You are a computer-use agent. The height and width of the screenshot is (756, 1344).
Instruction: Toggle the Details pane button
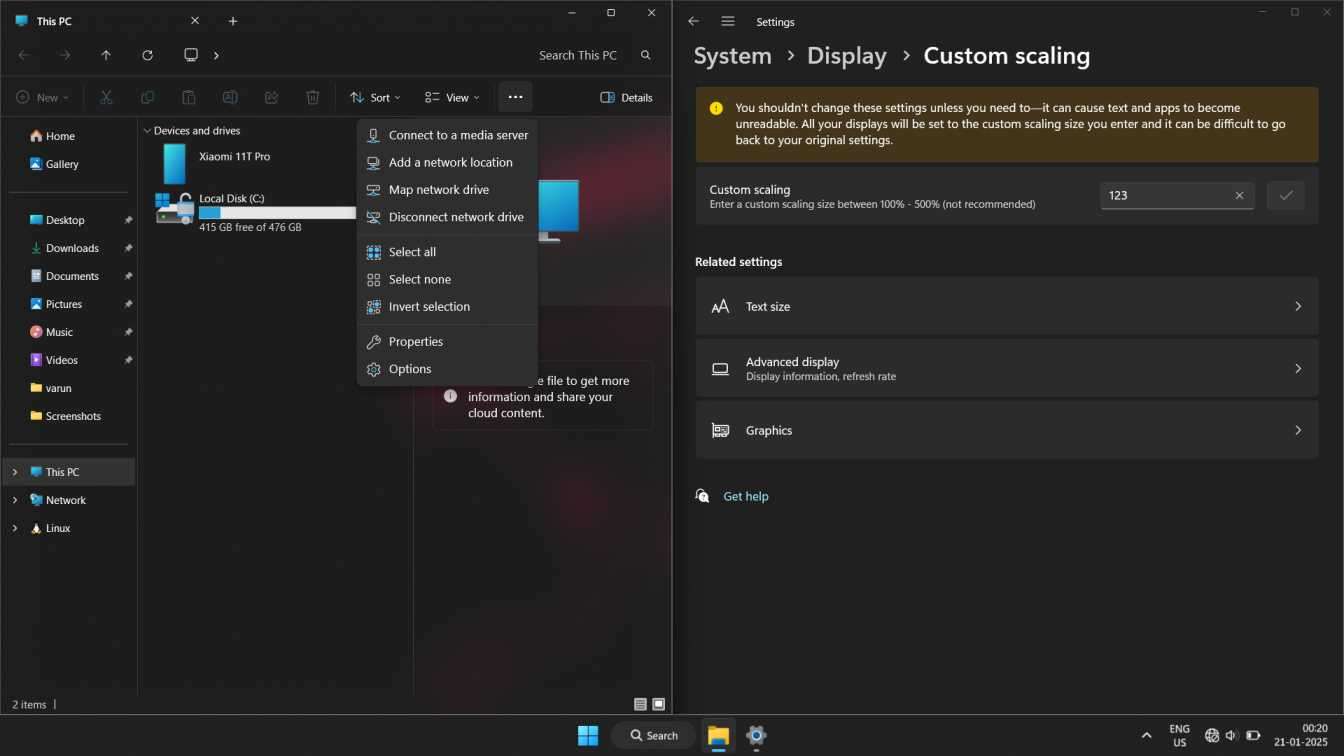626,97
